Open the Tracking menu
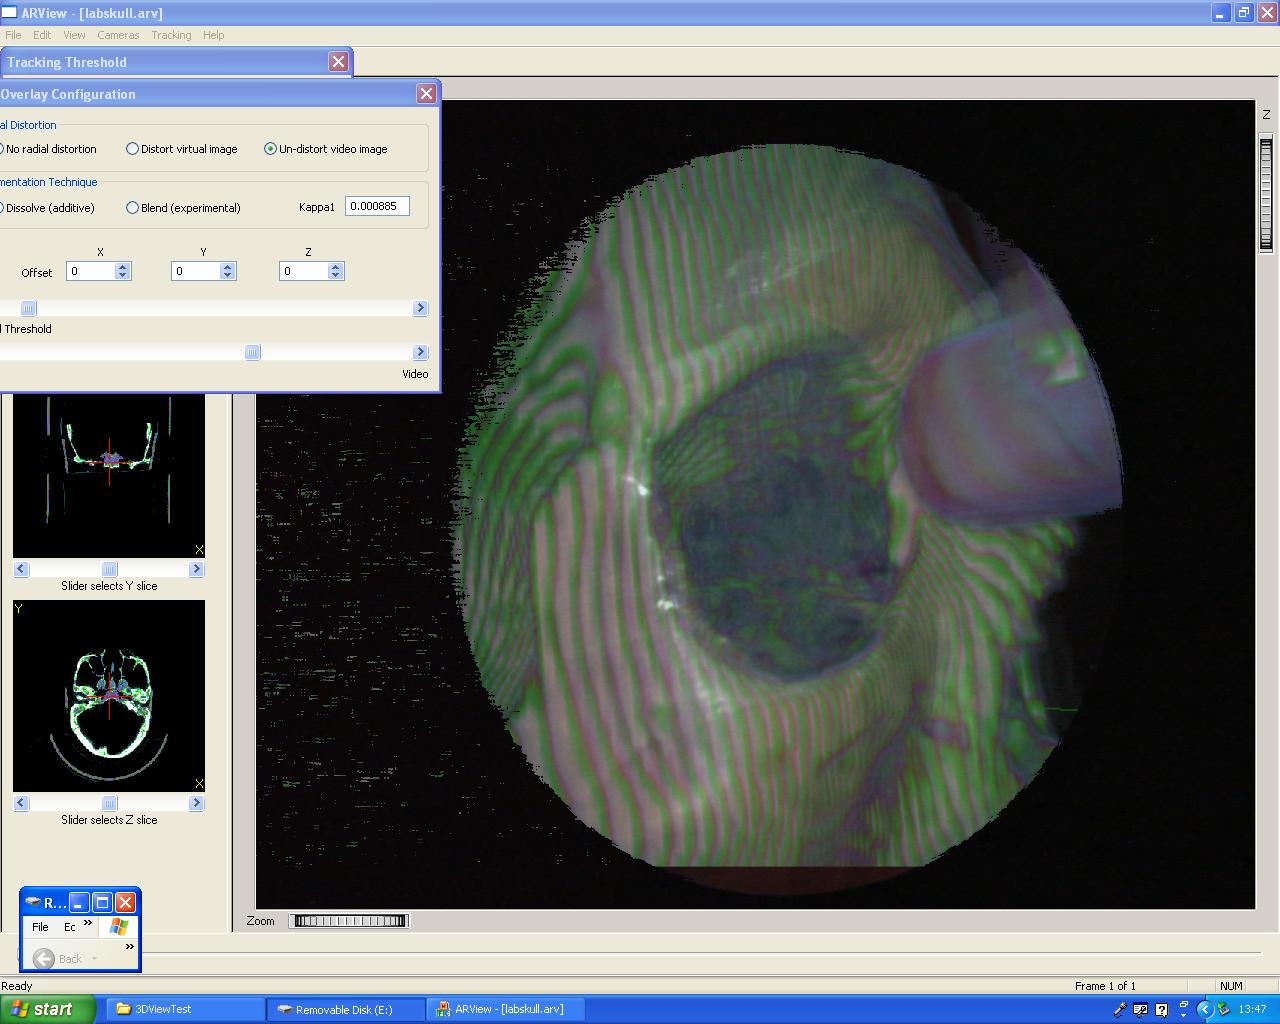This screenshot has height=1024, width=1280. coord(171,35)
